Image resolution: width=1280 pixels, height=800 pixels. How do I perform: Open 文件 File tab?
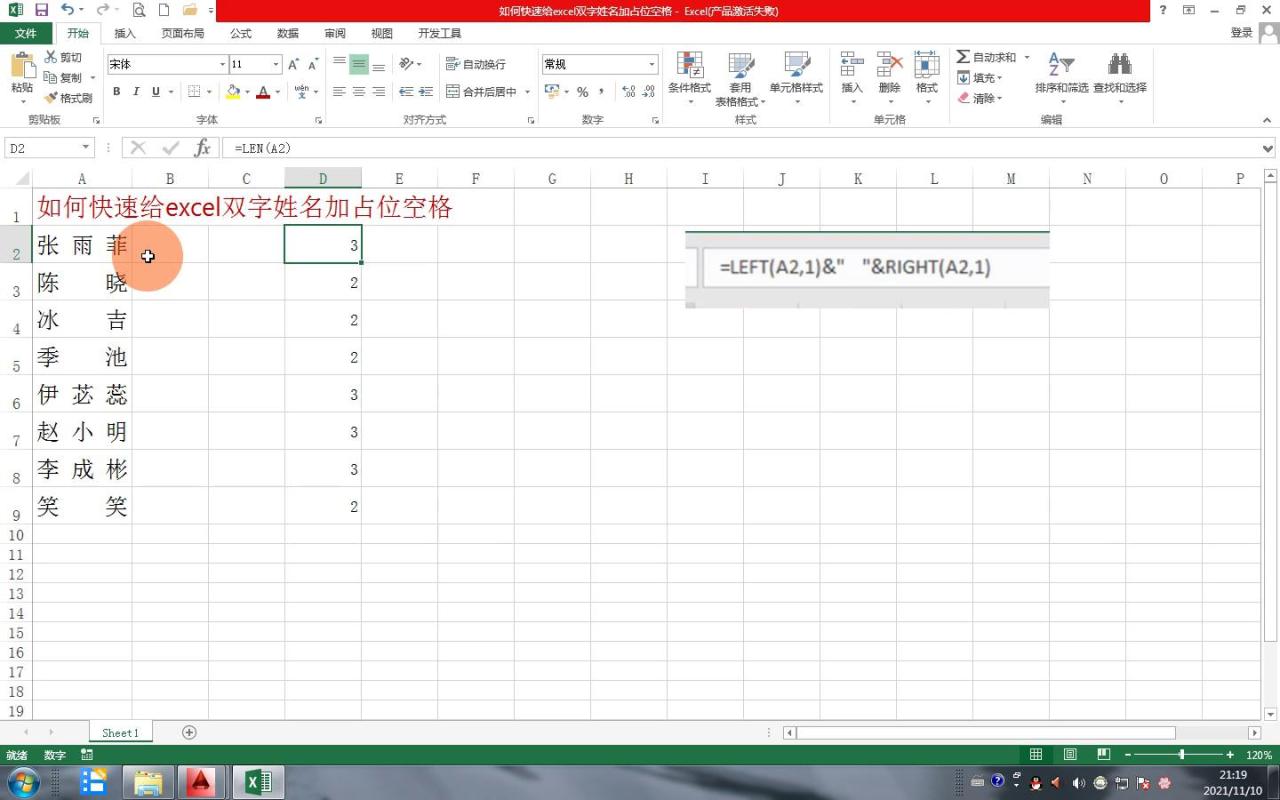tap(25, 33)
